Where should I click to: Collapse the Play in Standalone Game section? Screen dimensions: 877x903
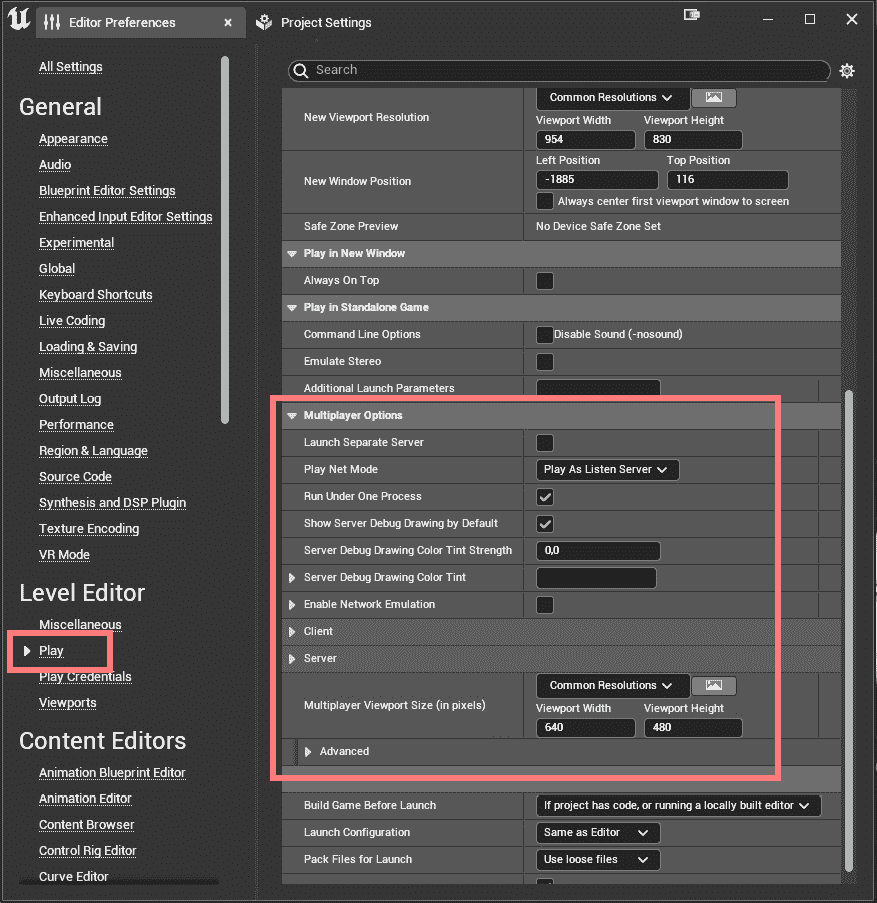click(x=292, y=308)
